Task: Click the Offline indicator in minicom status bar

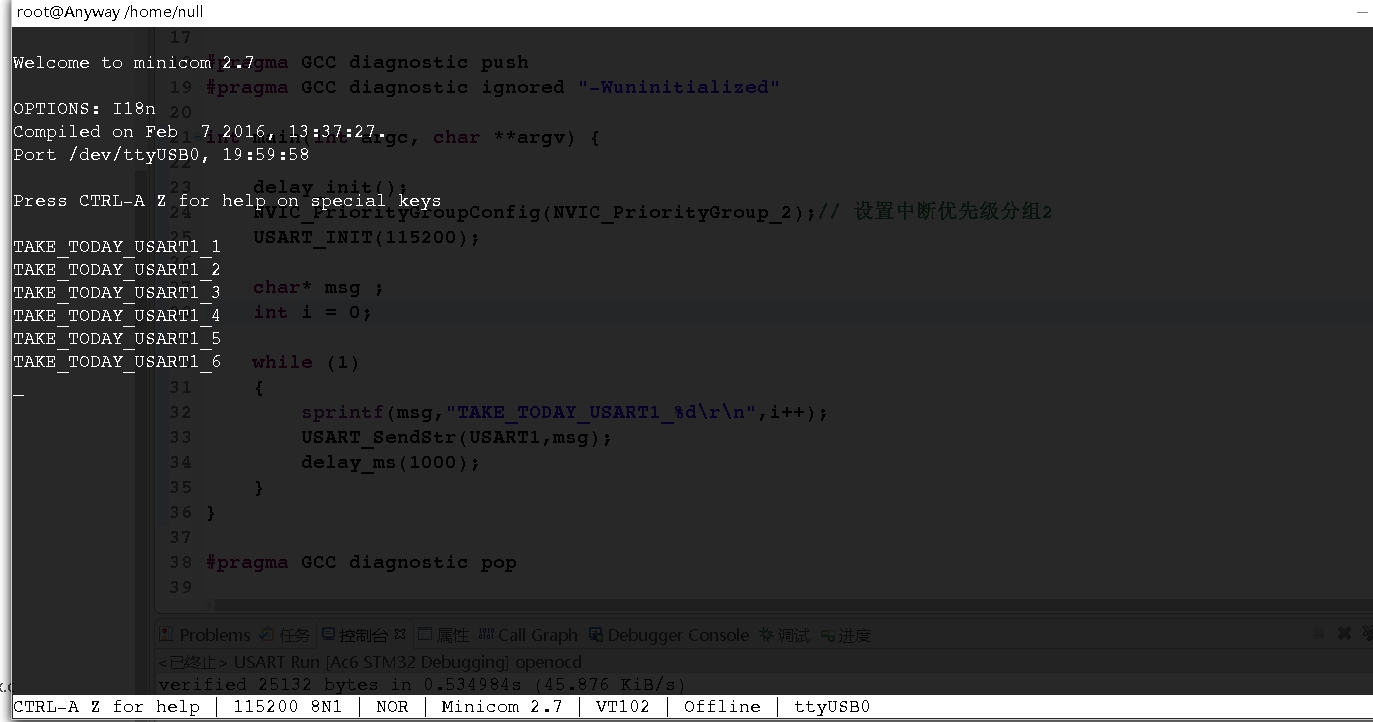Action: [721, 707]
